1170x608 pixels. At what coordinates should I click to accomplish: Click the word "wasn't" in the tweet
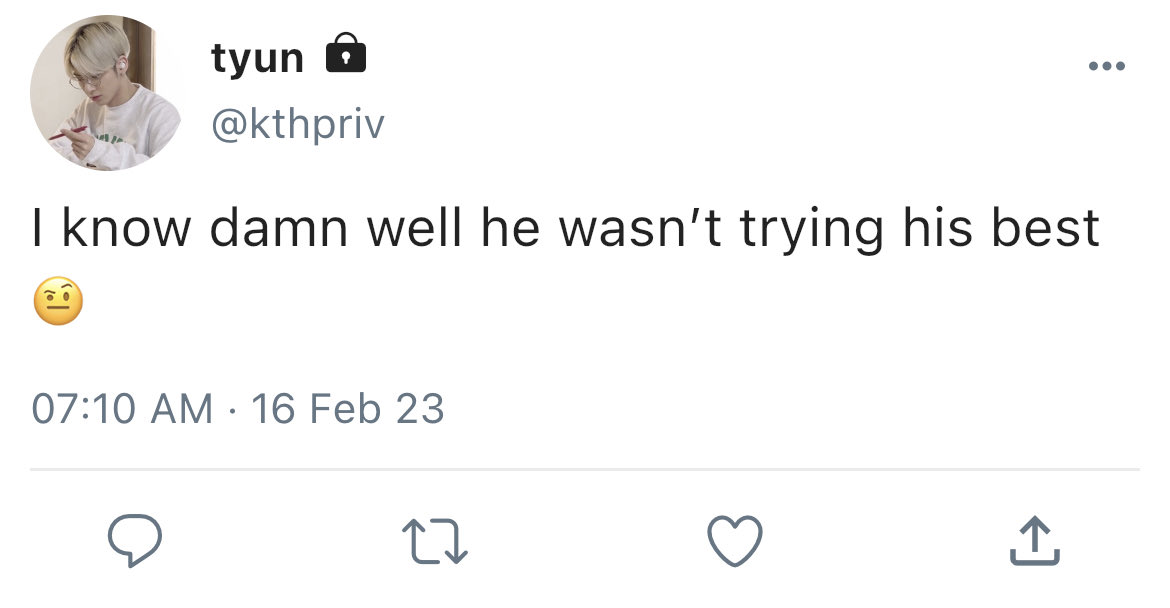pos(641,228)
